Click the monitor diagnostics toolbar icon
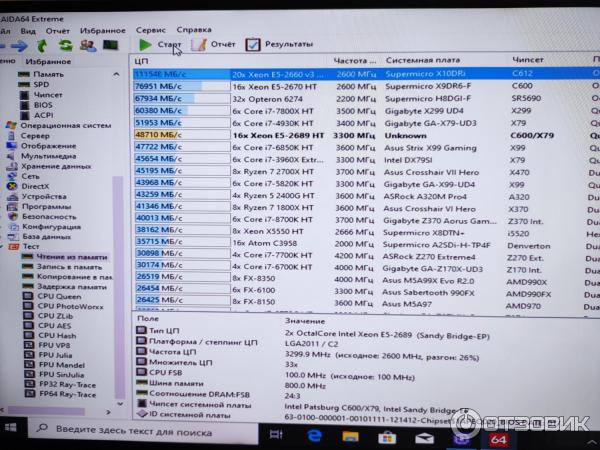 coord(111,45)
